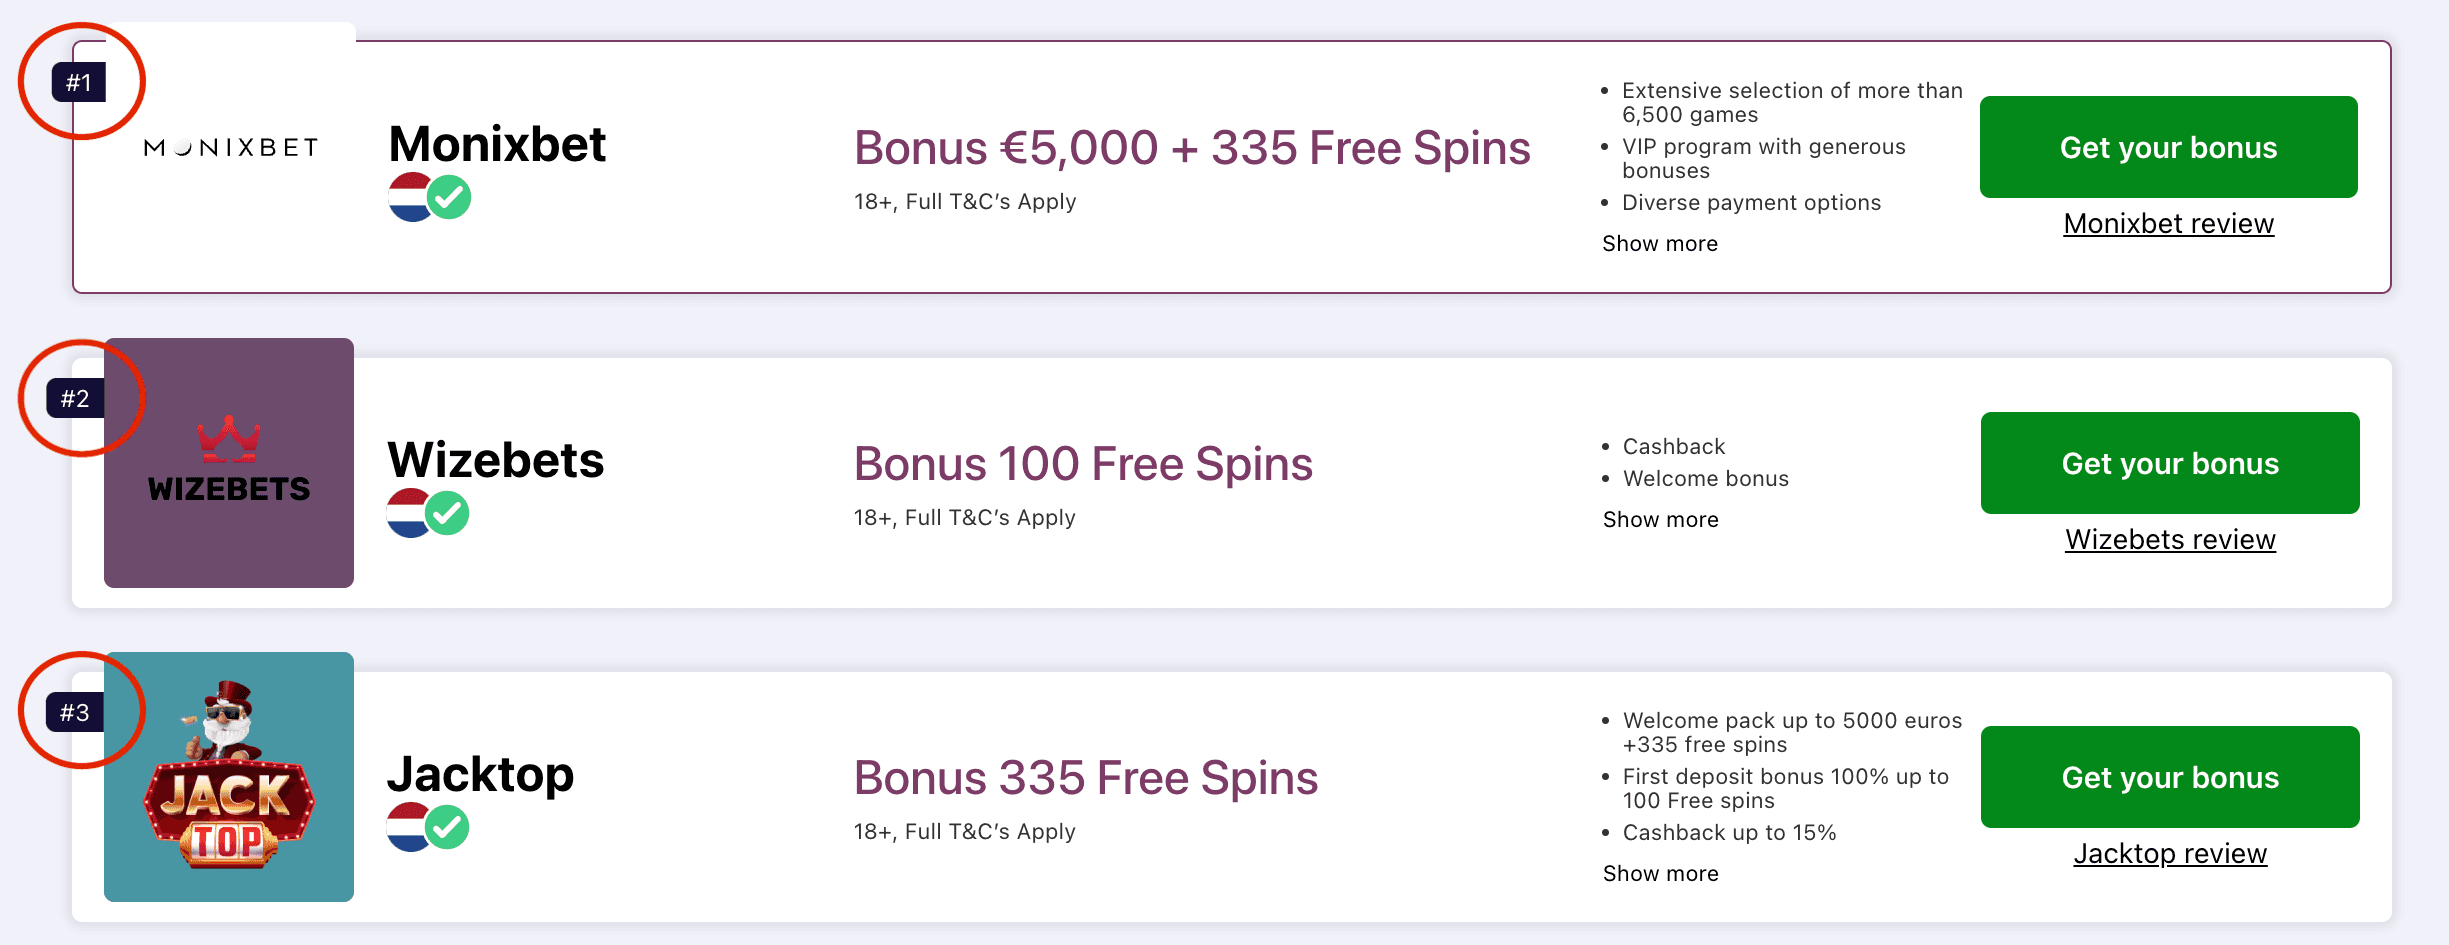Click the #1 rank badge
Viewport: 2449px width, 945px height.
coord(79,83)
